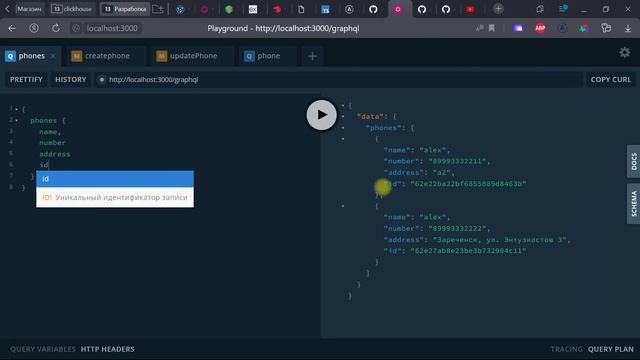Open the blue TS browser tab
The height and width of the screenshot is (360, 640).
click(325, 9)
